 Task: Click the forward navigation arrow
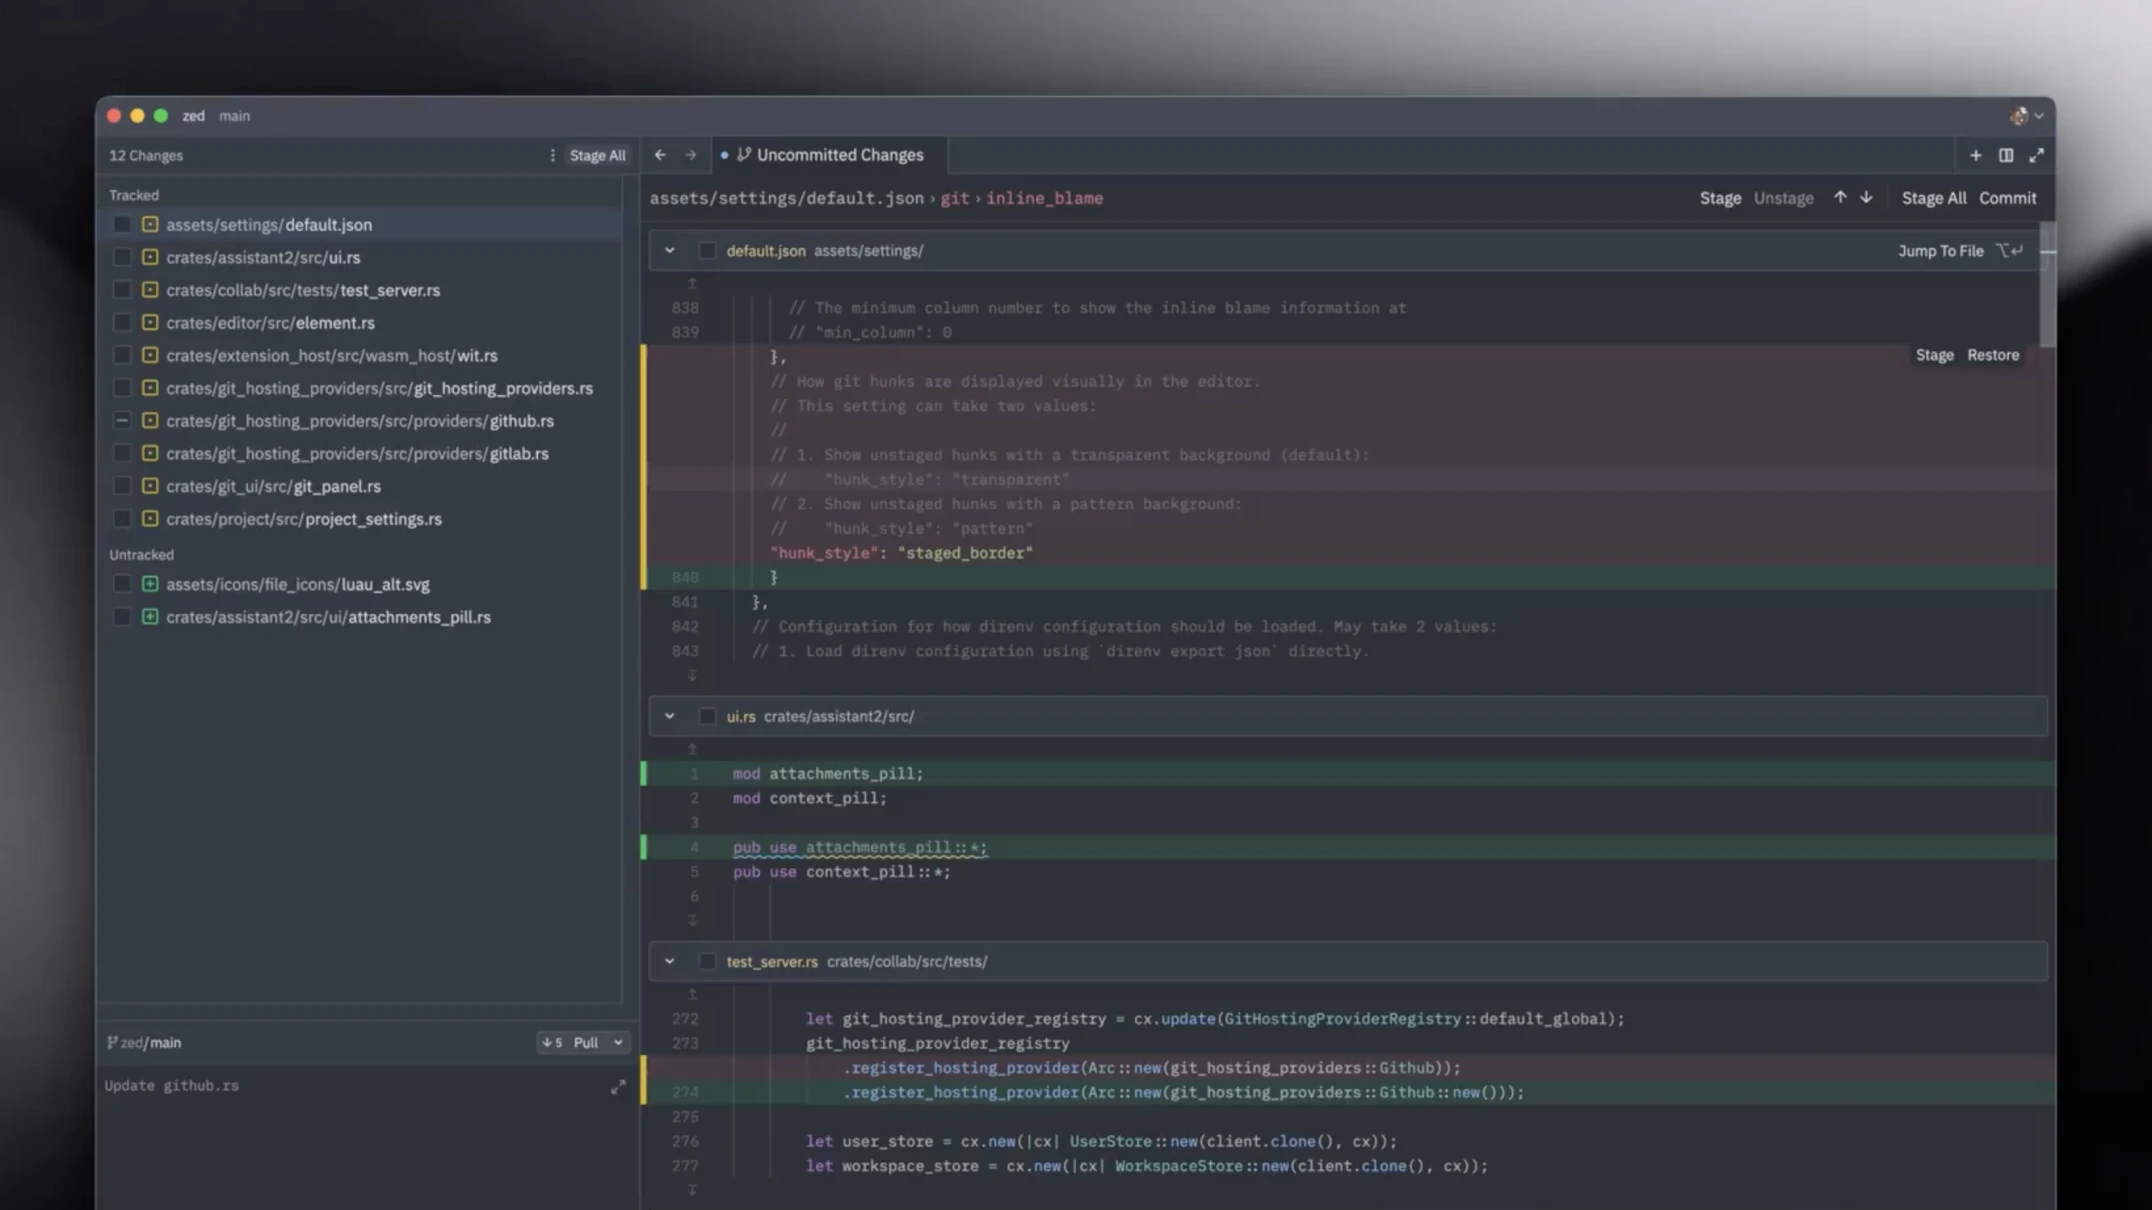(x=690, y=155)
